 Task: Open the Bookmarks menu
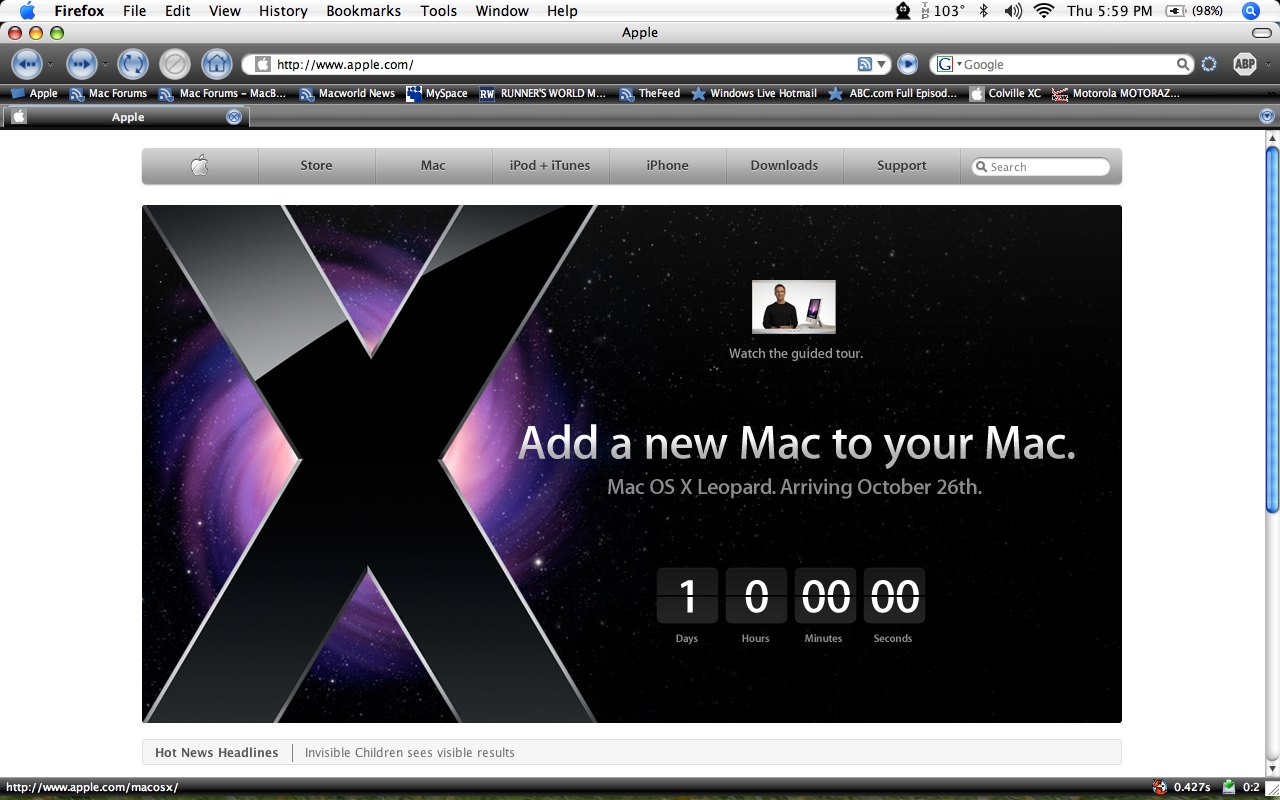363,11
